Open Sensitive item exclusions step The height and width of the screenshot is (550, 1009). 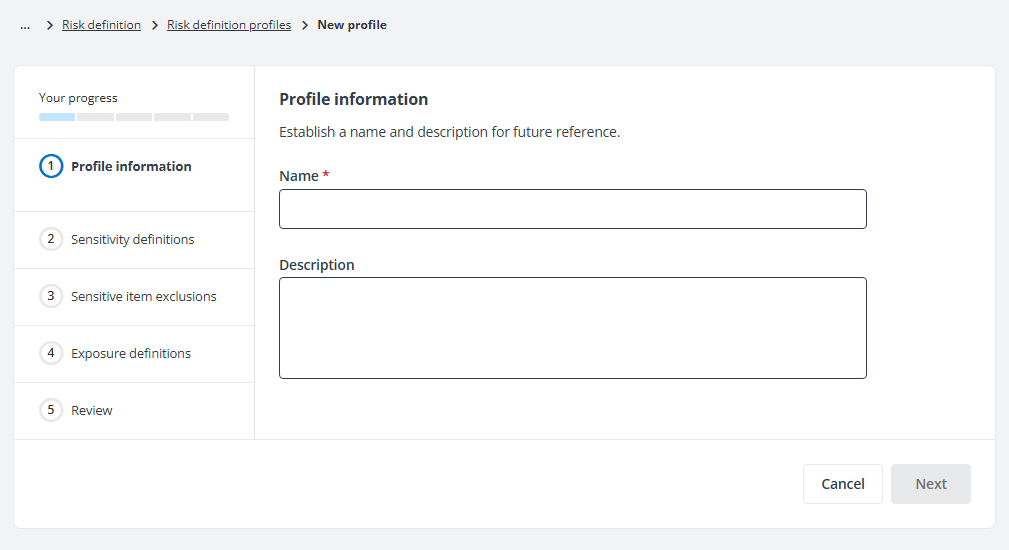coord(143,296)
